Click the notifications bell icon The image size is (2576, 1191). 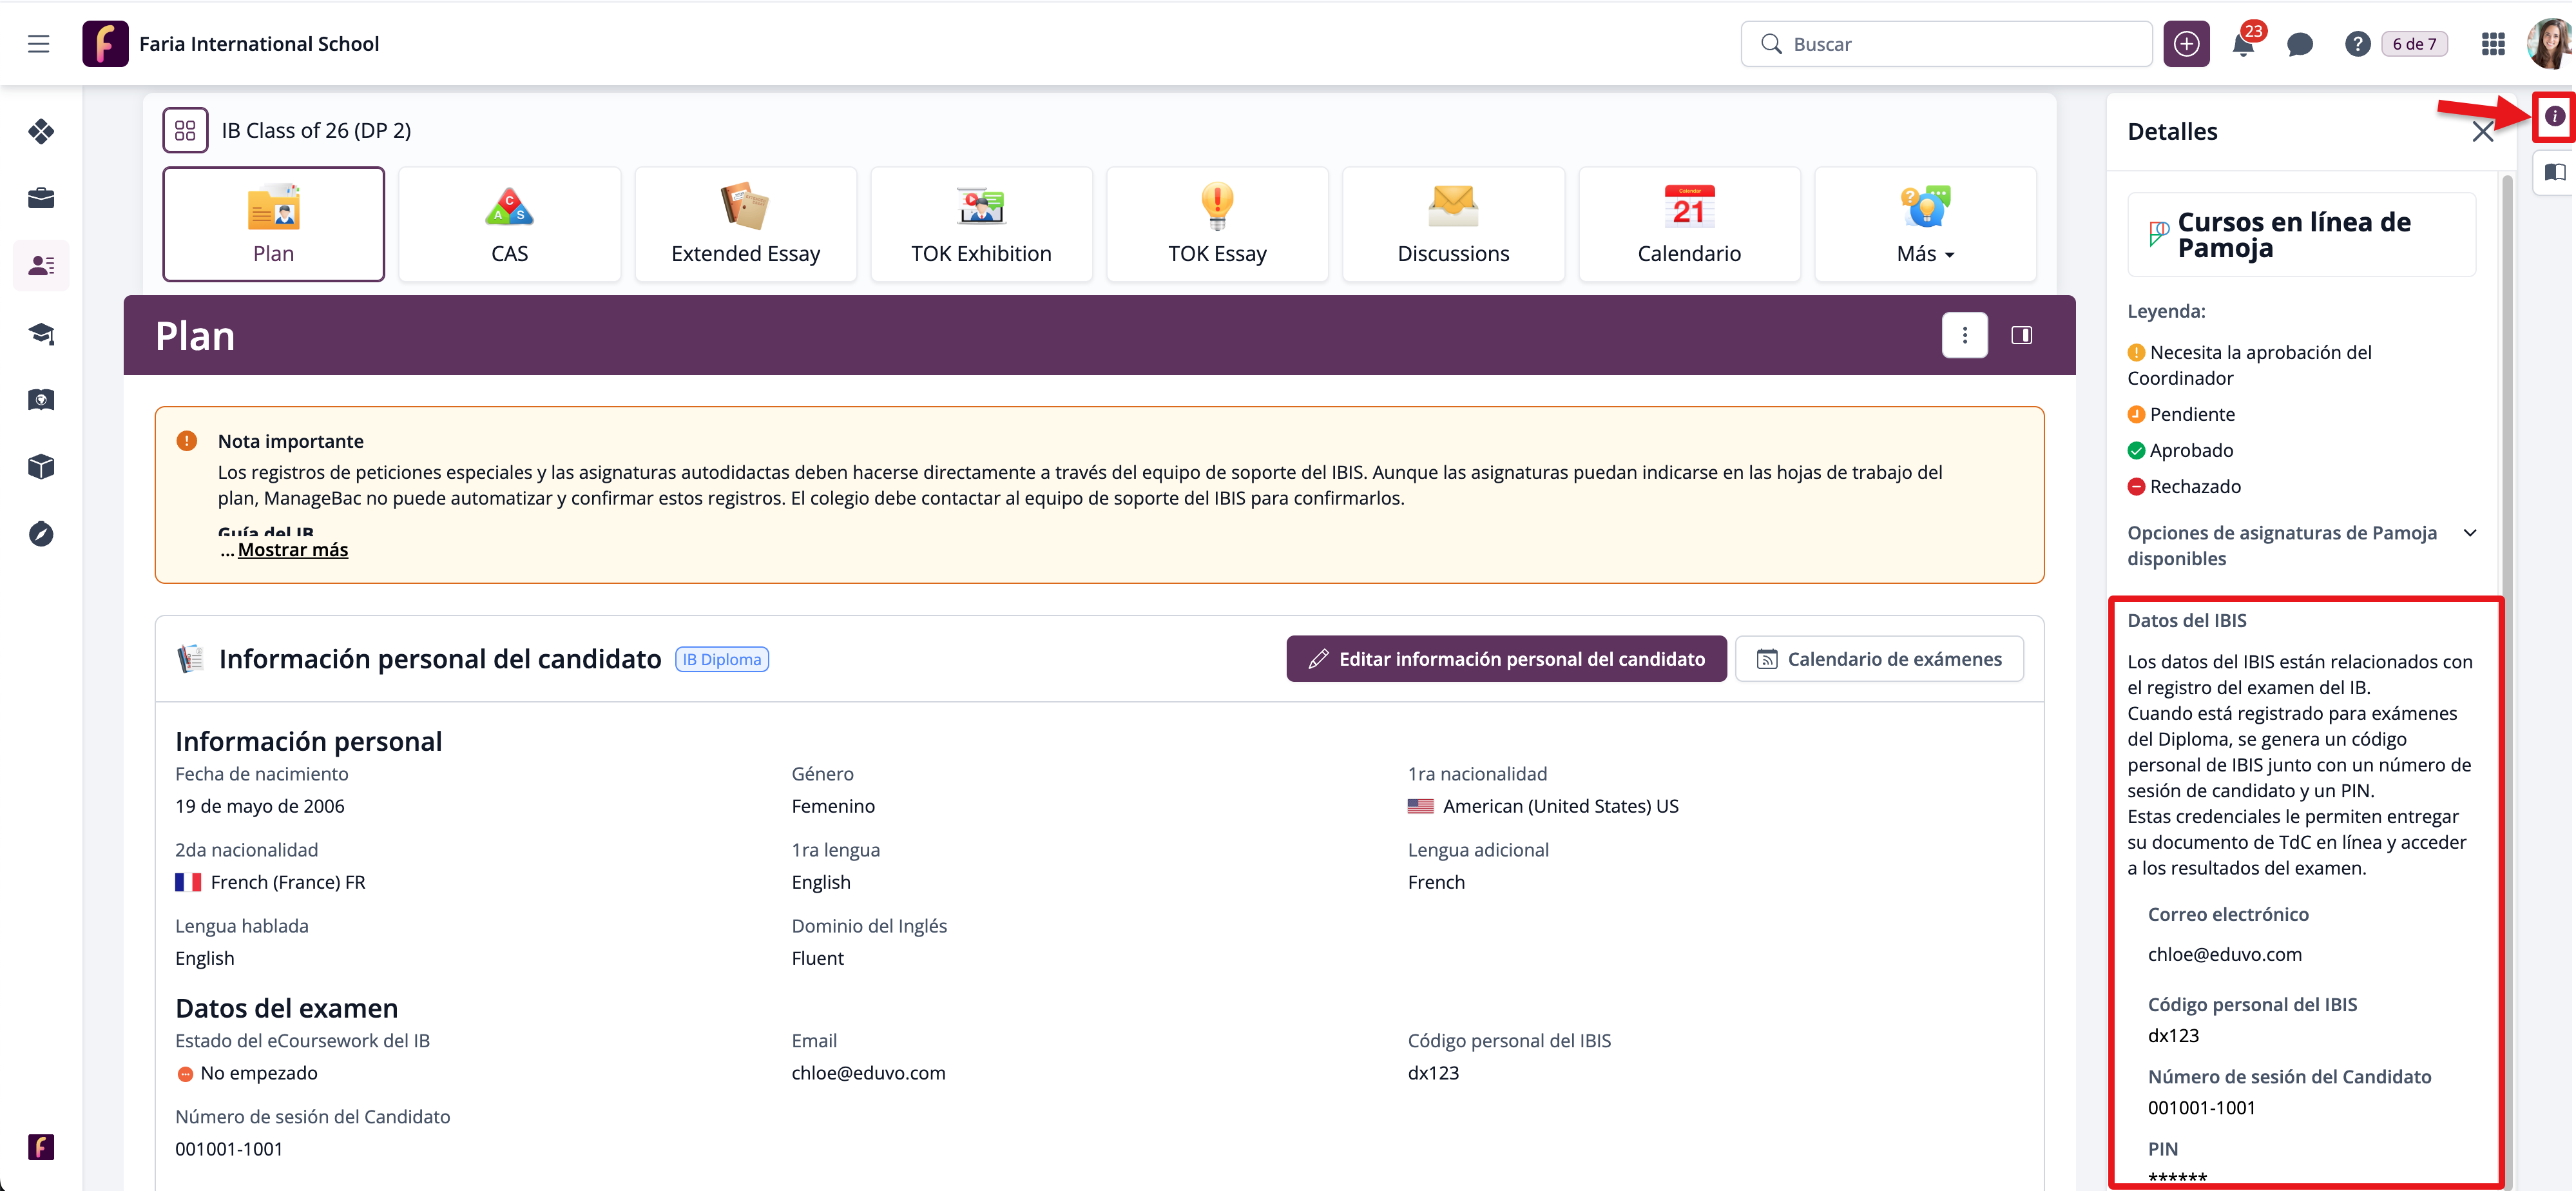(x=2243, y=45)
